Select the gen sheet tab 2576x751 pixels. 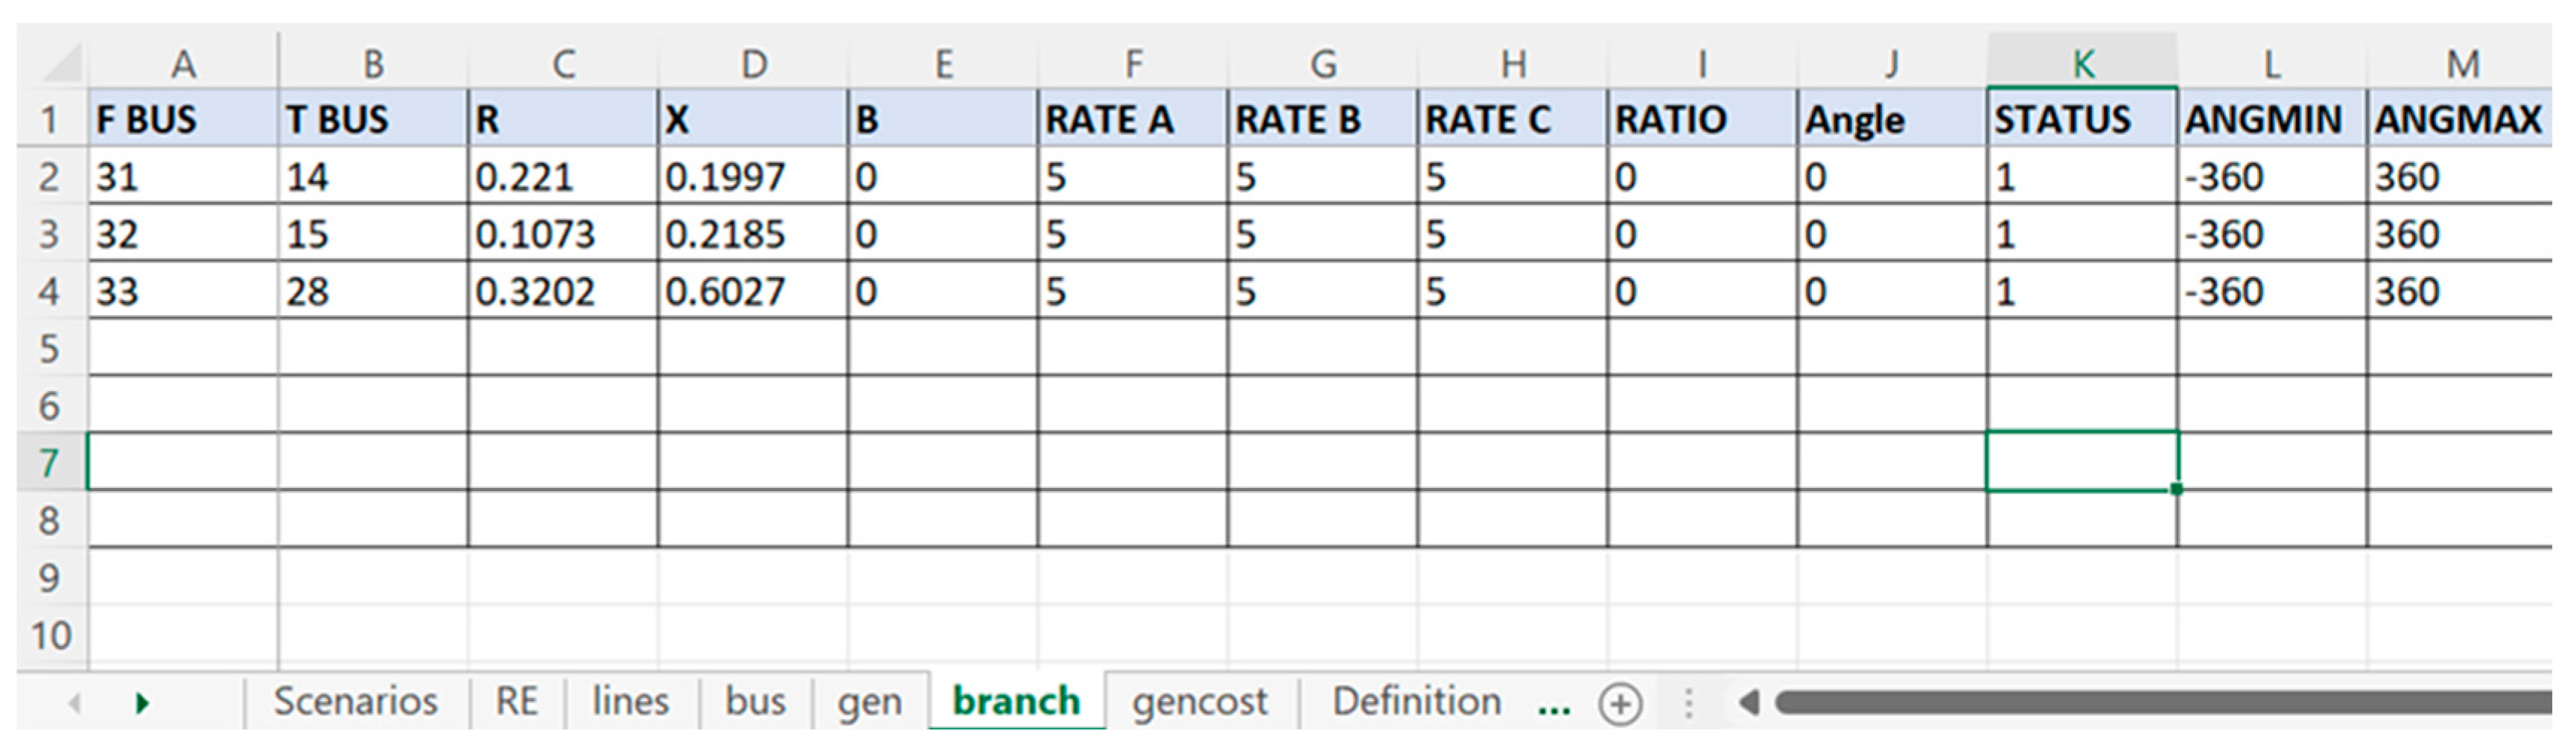[x=869, y=702]
